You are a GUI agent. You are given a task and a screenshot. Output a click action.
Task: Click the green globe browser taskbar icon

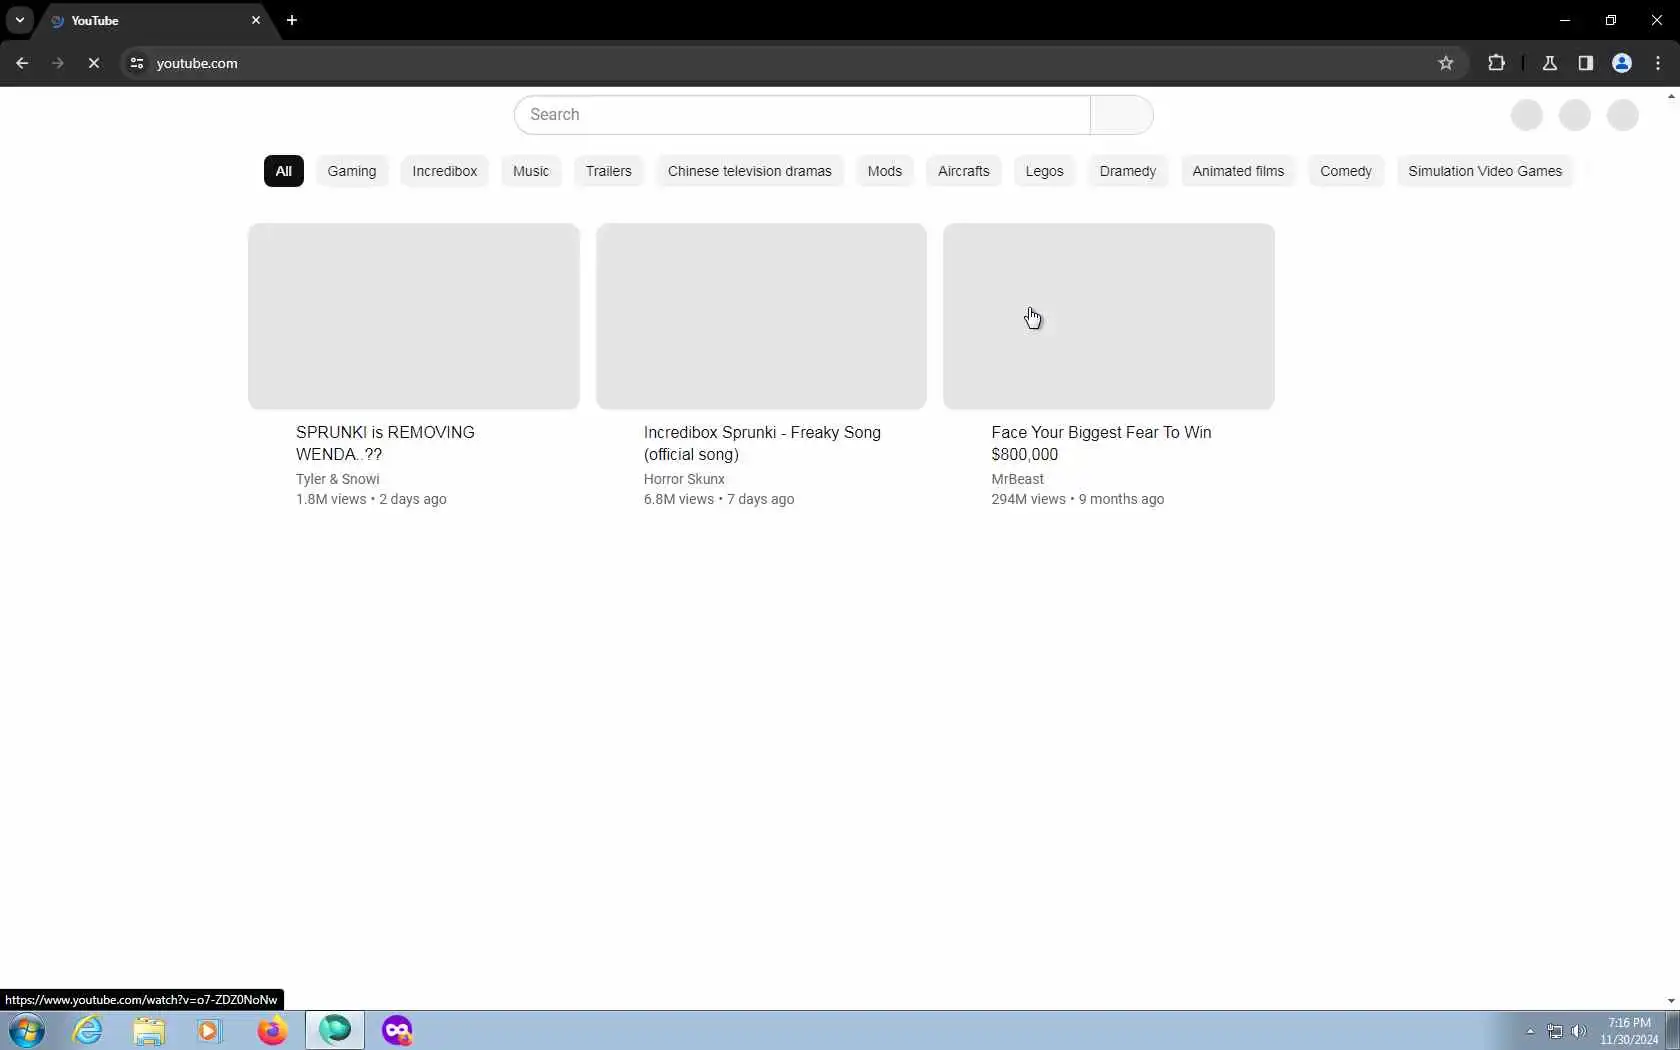pyautogui.click(x=335, y=1030)
